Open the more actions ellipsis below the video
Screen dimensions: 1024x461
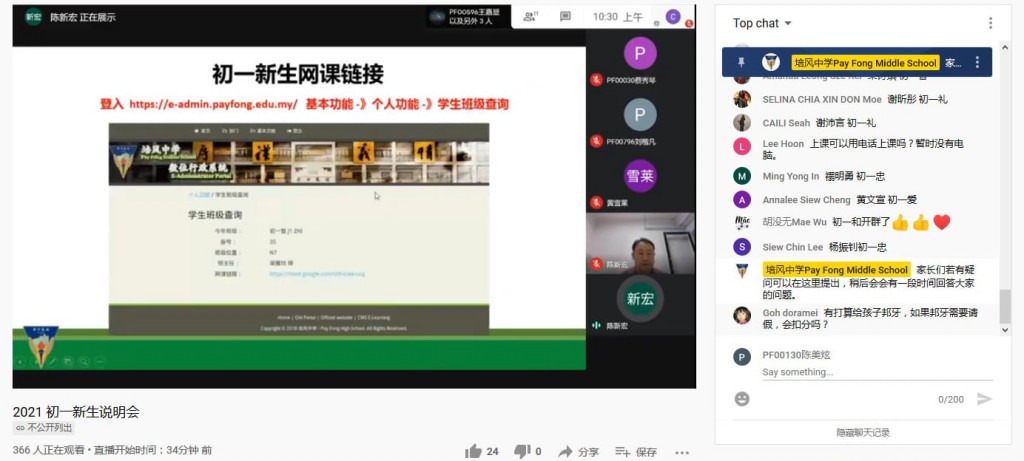point(682,452)
